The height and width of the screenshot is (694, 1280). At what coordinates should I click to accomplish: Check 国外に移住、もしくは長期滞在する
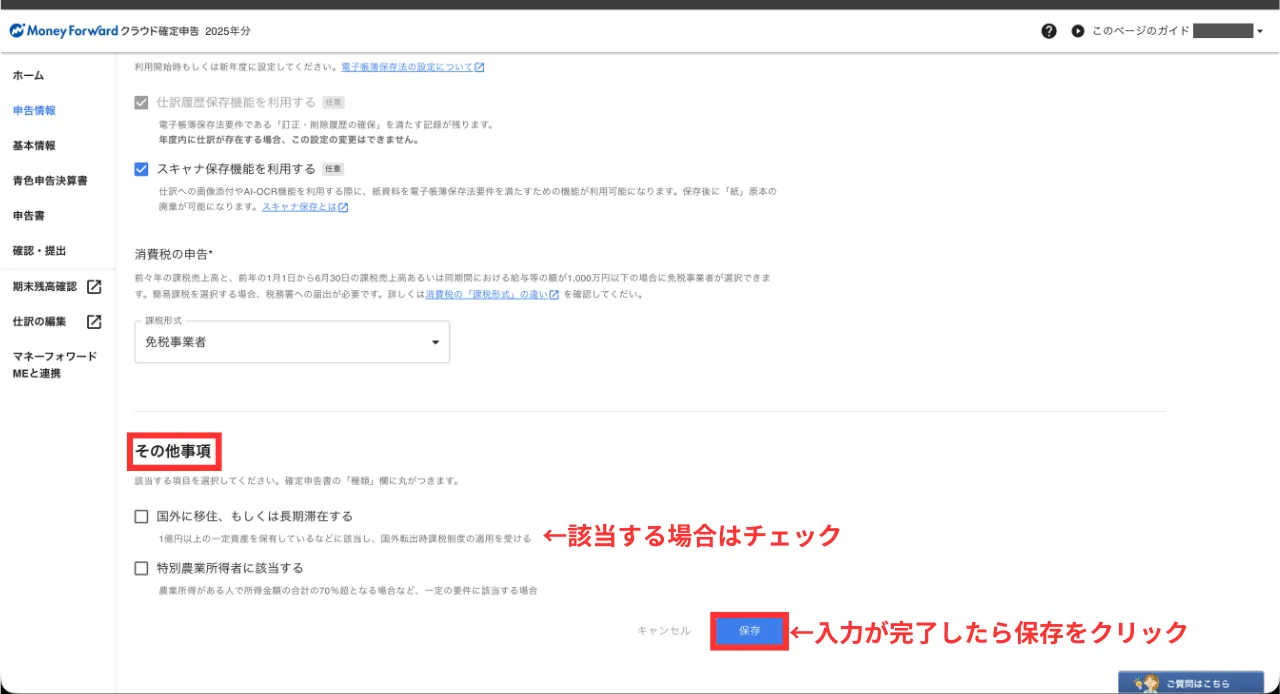[x=141, y=517]
